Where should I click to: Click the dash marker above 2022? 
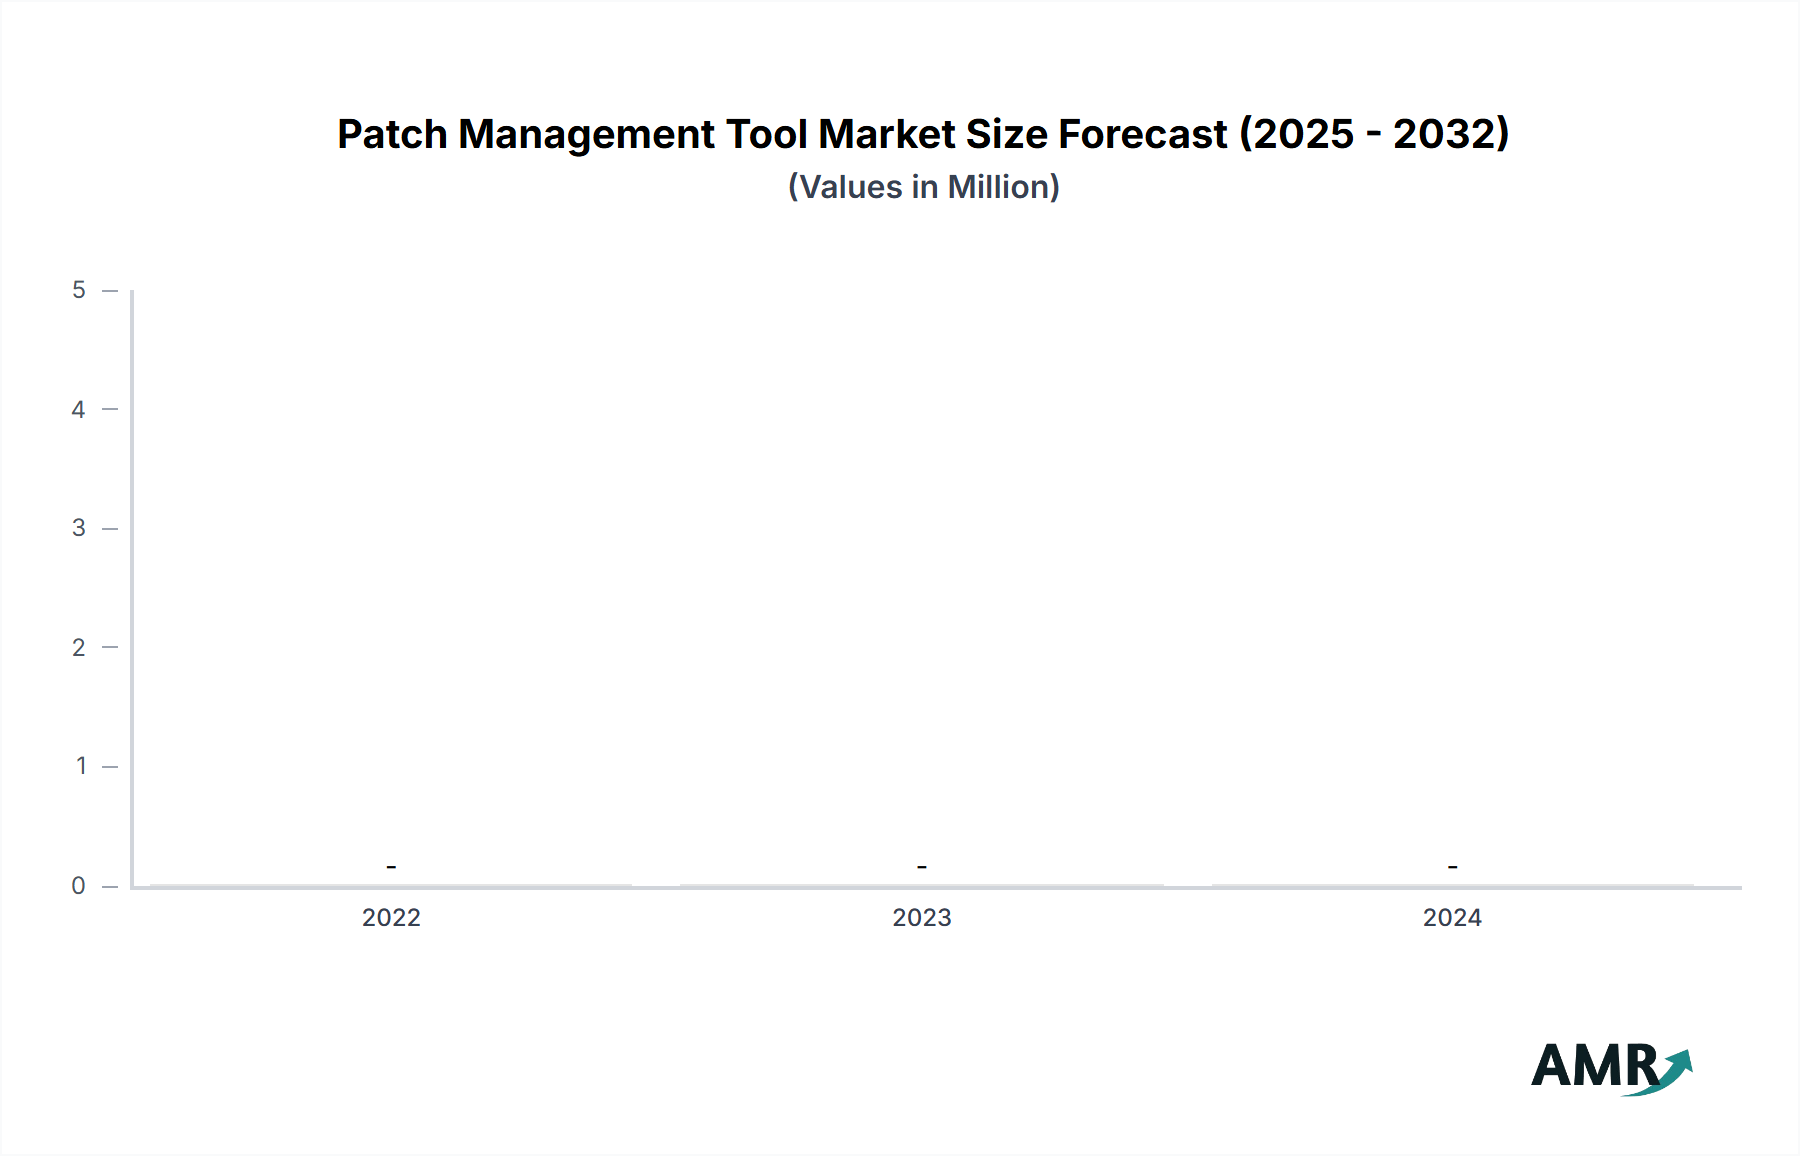click(391, 864)
